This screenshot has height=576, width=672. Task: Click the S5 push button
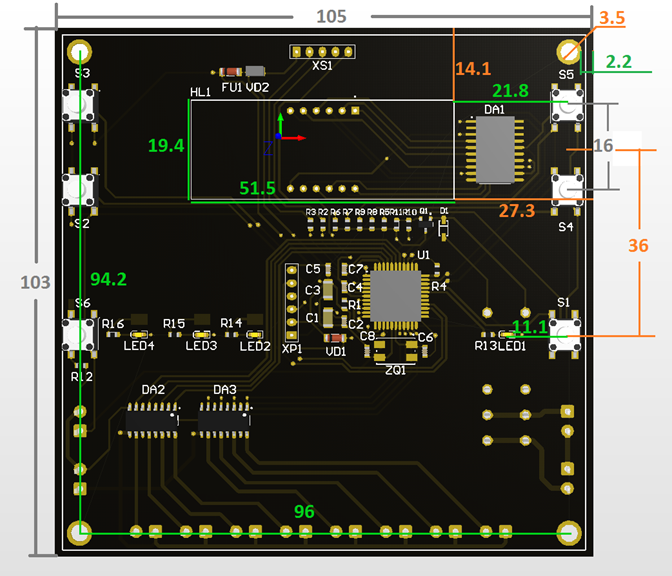coord(567,106)
